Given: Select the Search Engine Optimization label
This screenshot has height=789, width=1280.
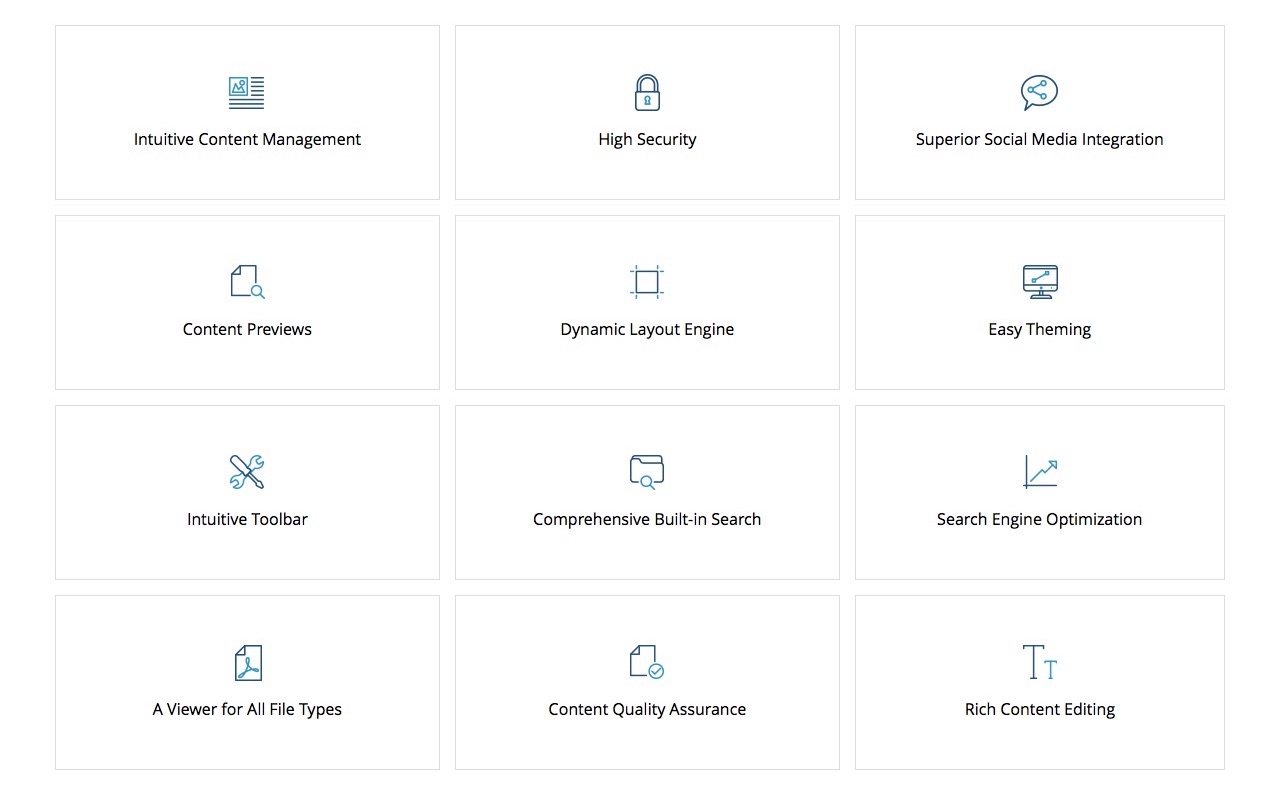Looking at the screenshot, I should pyautogui.click(x=1040, y=520).
